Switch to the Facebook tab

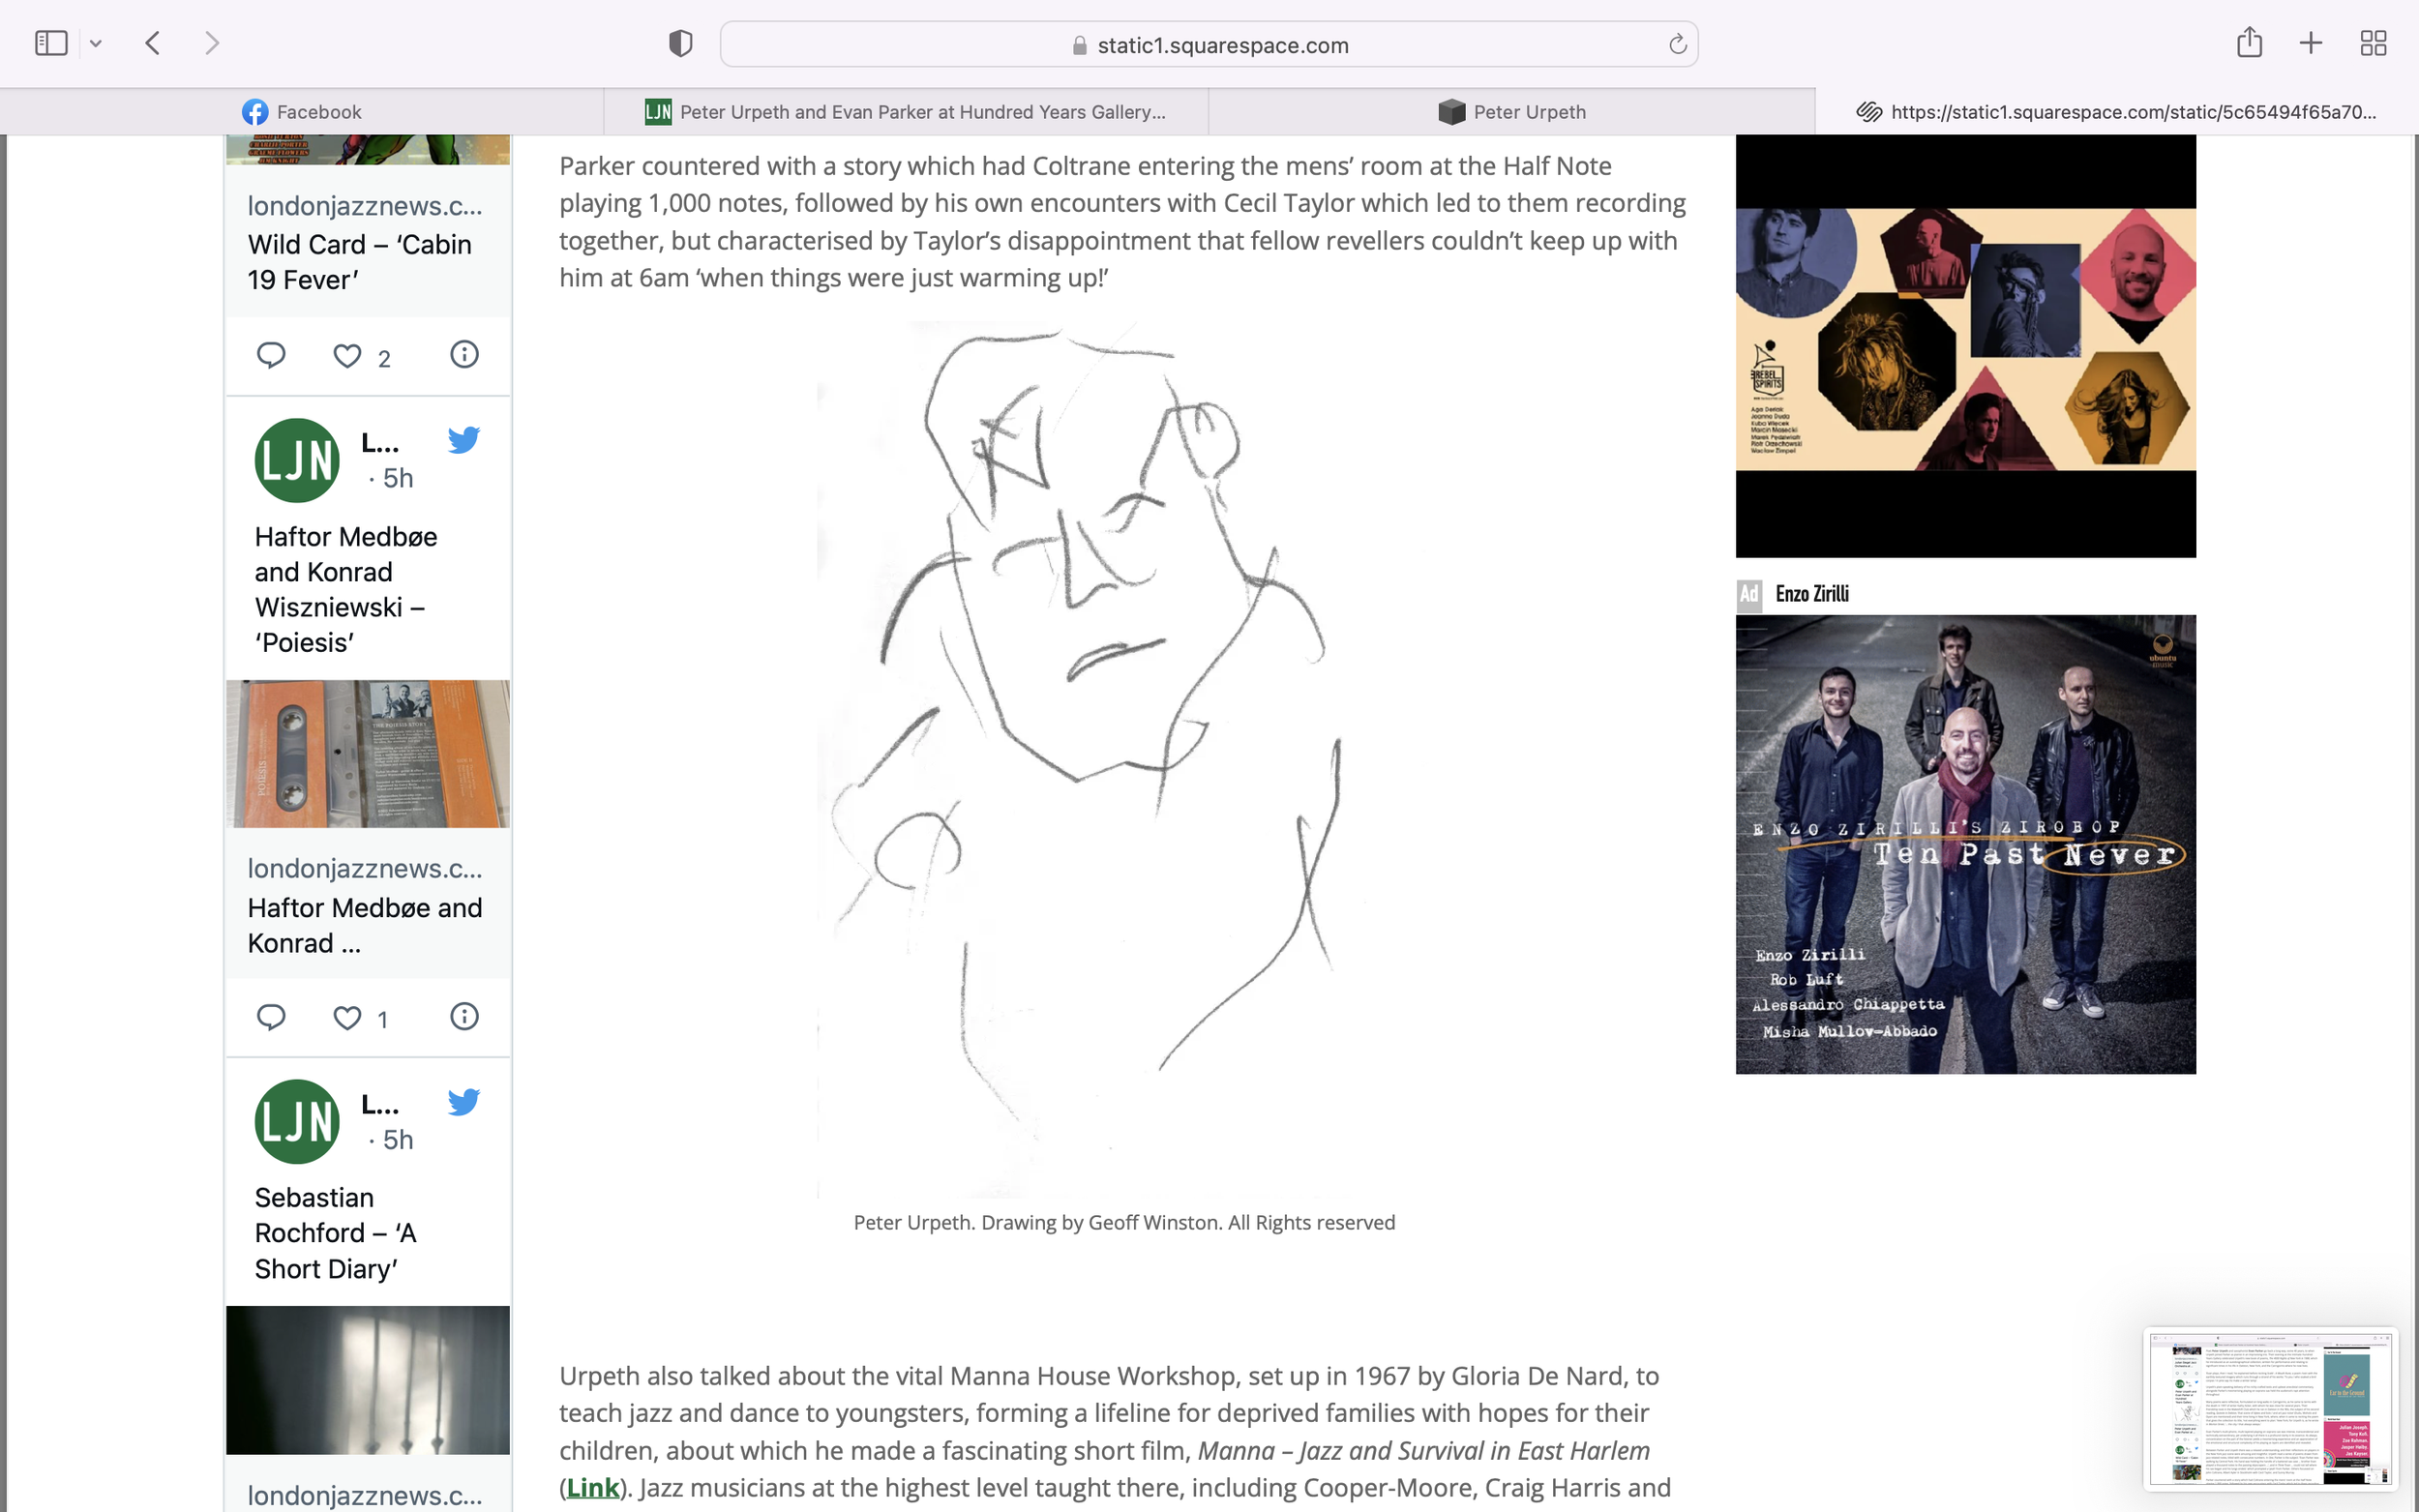point(302,112)
